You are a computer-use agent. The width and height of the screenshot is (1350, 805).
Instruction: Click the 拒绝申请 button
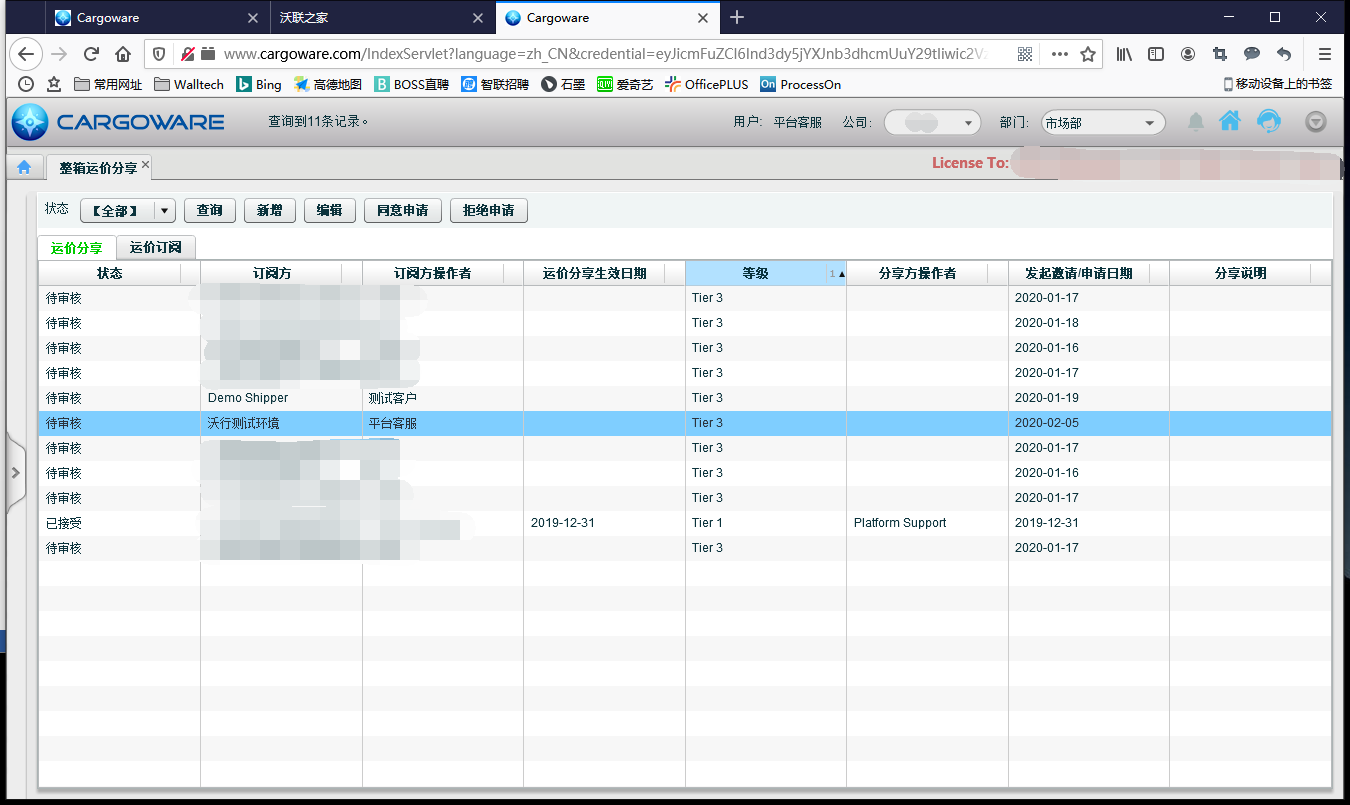pos(488,210)
